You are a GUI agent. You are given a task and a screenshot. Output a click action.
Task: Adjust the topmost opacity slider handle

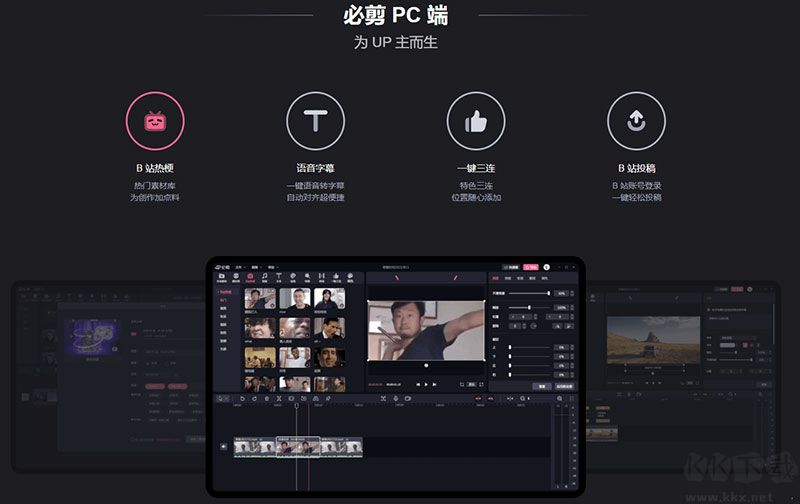549,293
